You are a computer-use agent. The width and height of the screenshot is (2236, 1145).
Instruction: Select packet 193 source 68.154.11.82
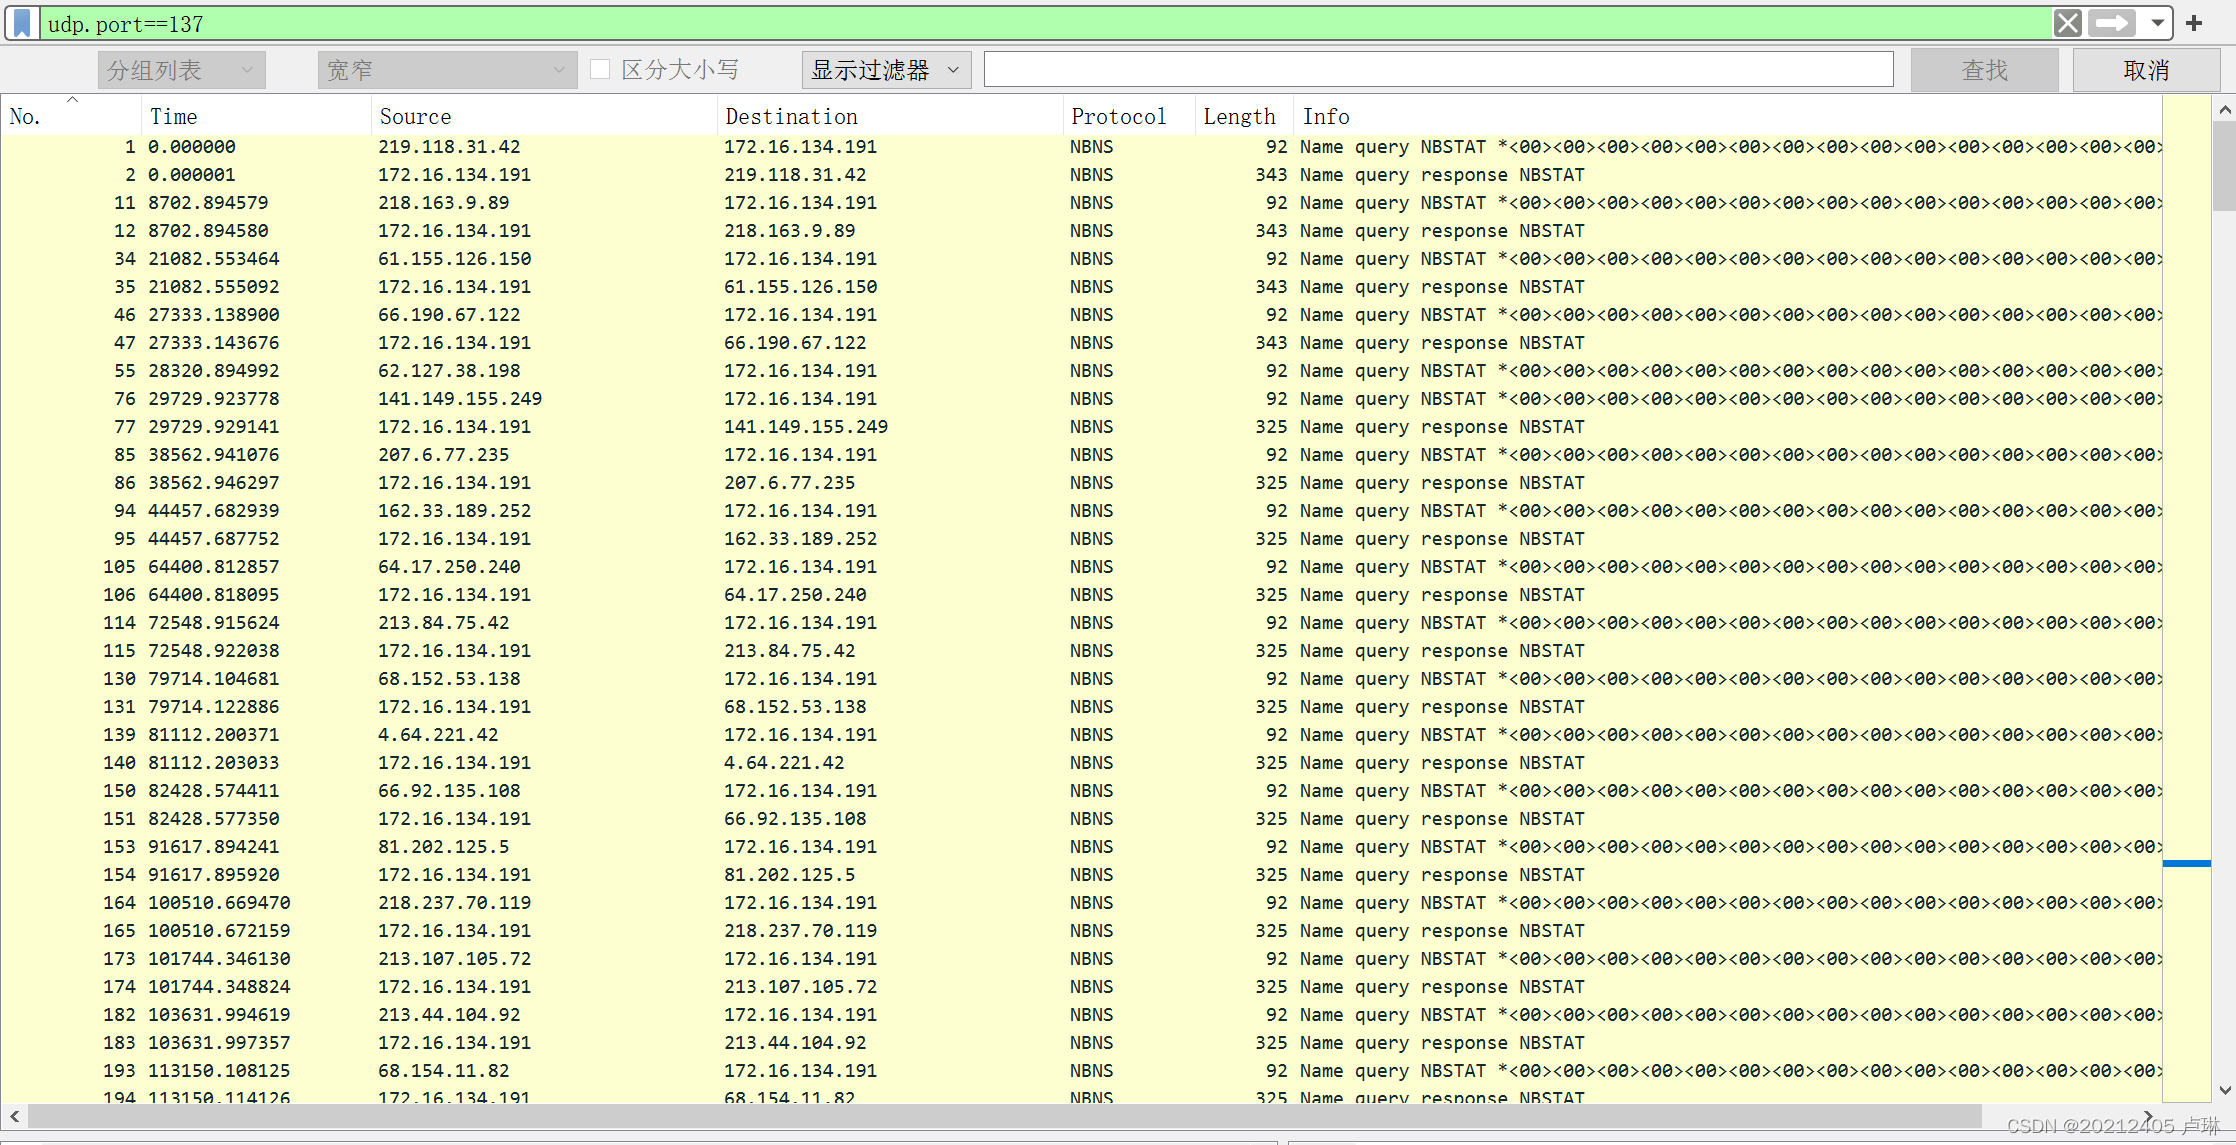tap(1081, 1071)
